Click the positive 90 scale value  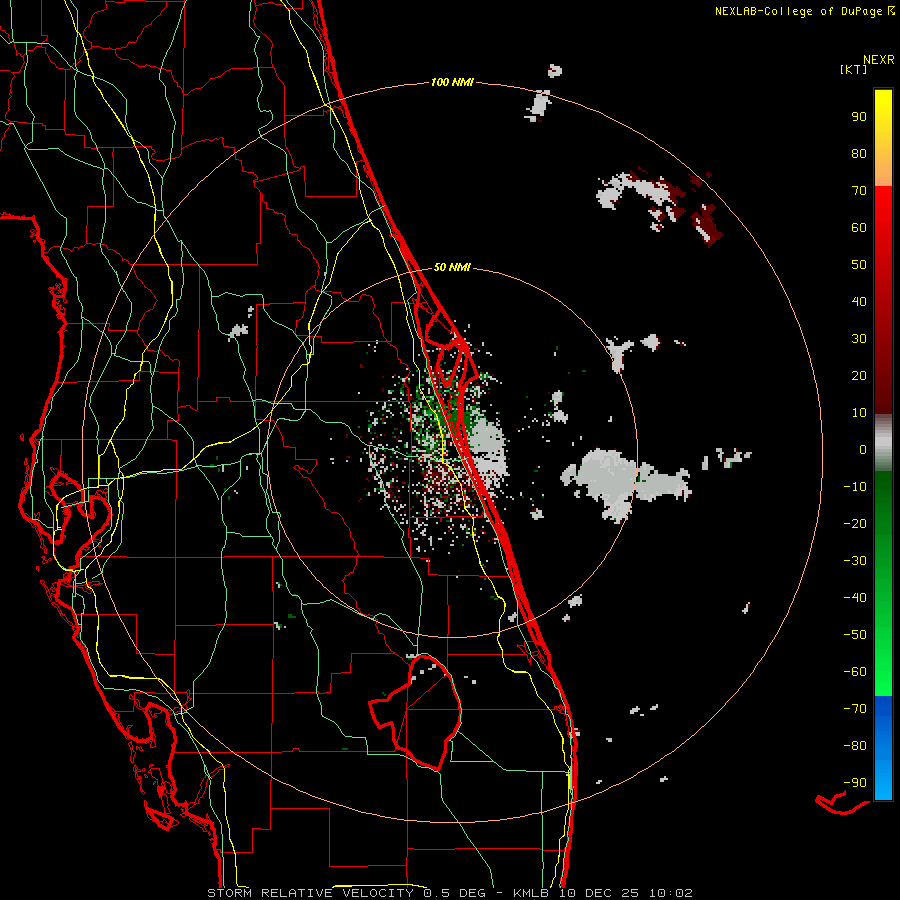859,117
